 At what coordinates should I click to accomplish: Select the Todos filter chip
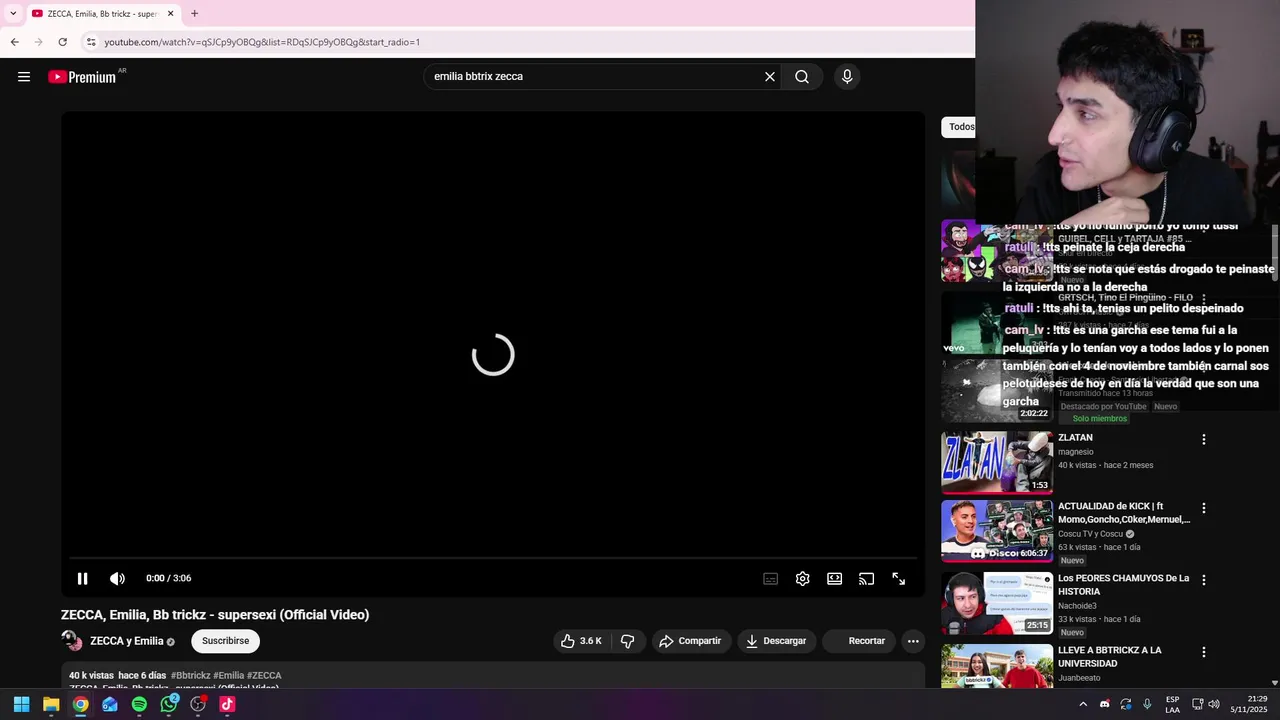point(959,127)
